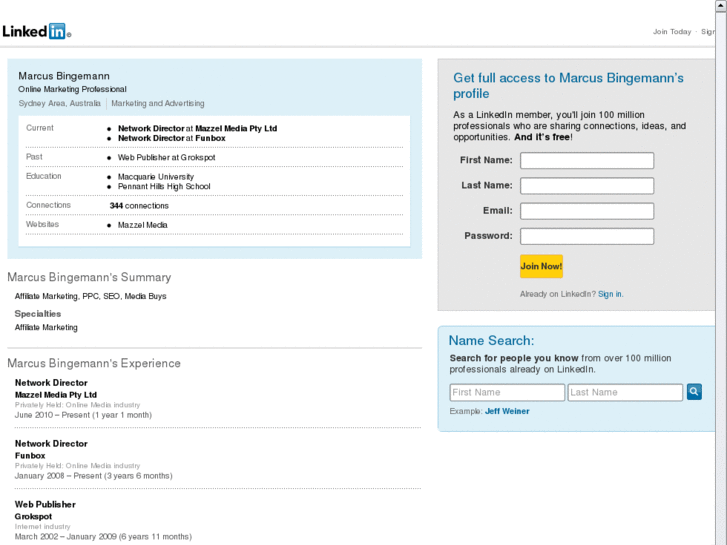Click Affiliate Marketing, PPC, SEO, Media Buys

click(90, 296)
